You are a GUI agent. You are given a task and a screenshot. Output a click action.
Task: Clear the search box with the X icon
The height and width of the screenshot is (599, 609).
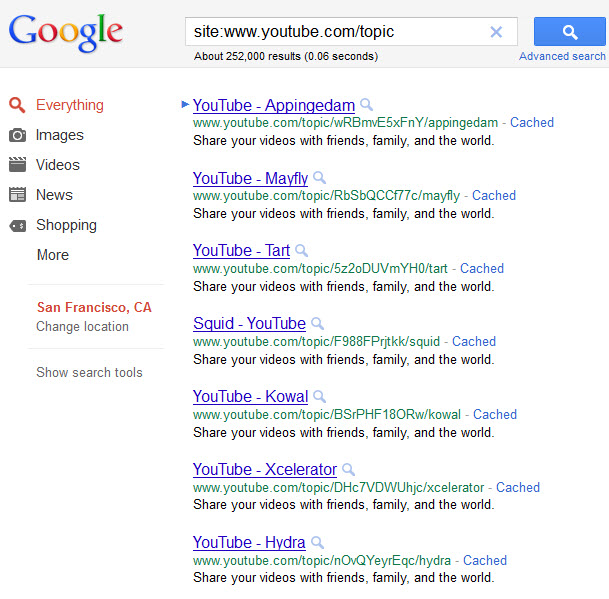496,31
